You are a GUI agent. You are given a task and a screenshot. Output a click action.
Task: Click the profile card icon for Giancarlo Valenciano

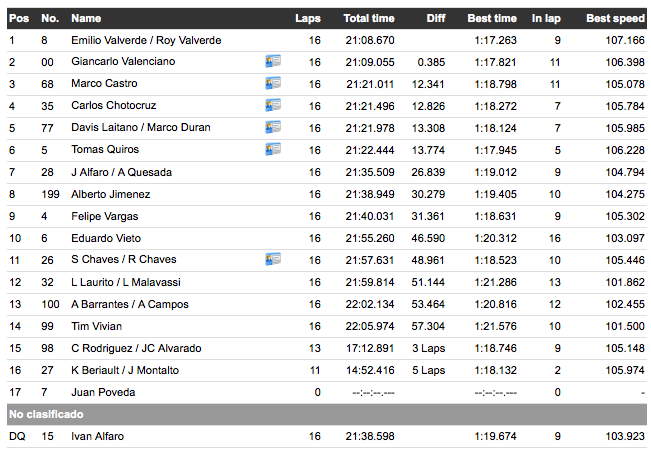click(272, 62)
